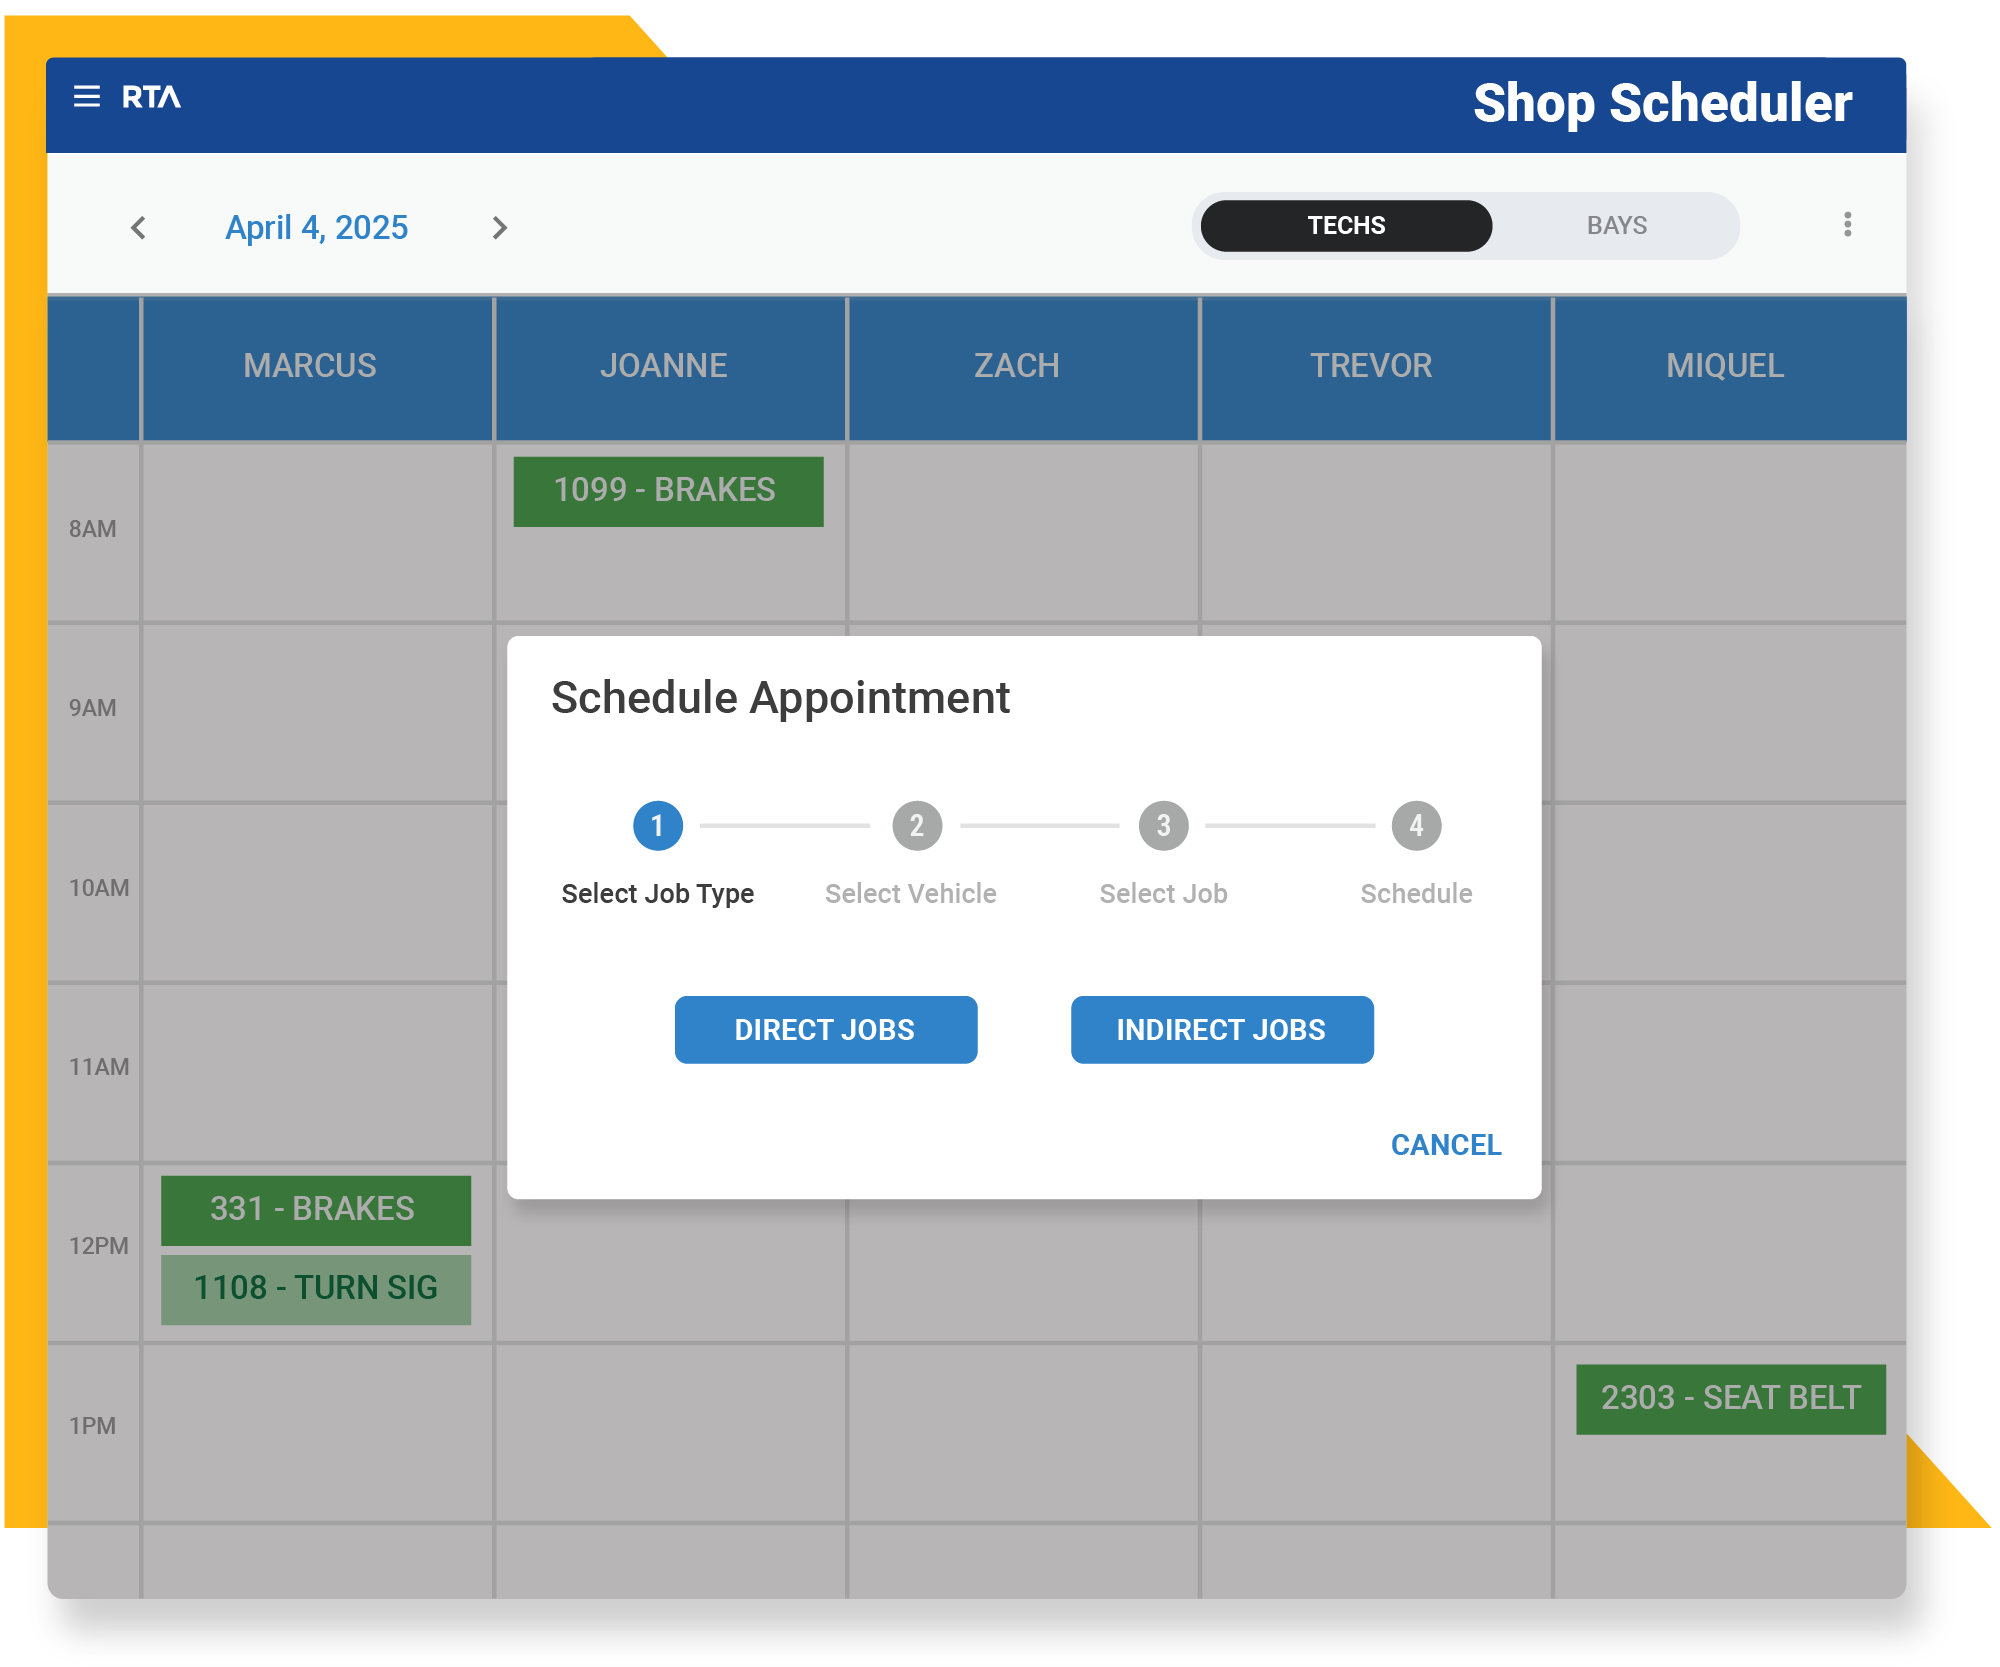The image size is (2000, 1667).
Task: Switch to the BAYS view
Action: 1615,224
